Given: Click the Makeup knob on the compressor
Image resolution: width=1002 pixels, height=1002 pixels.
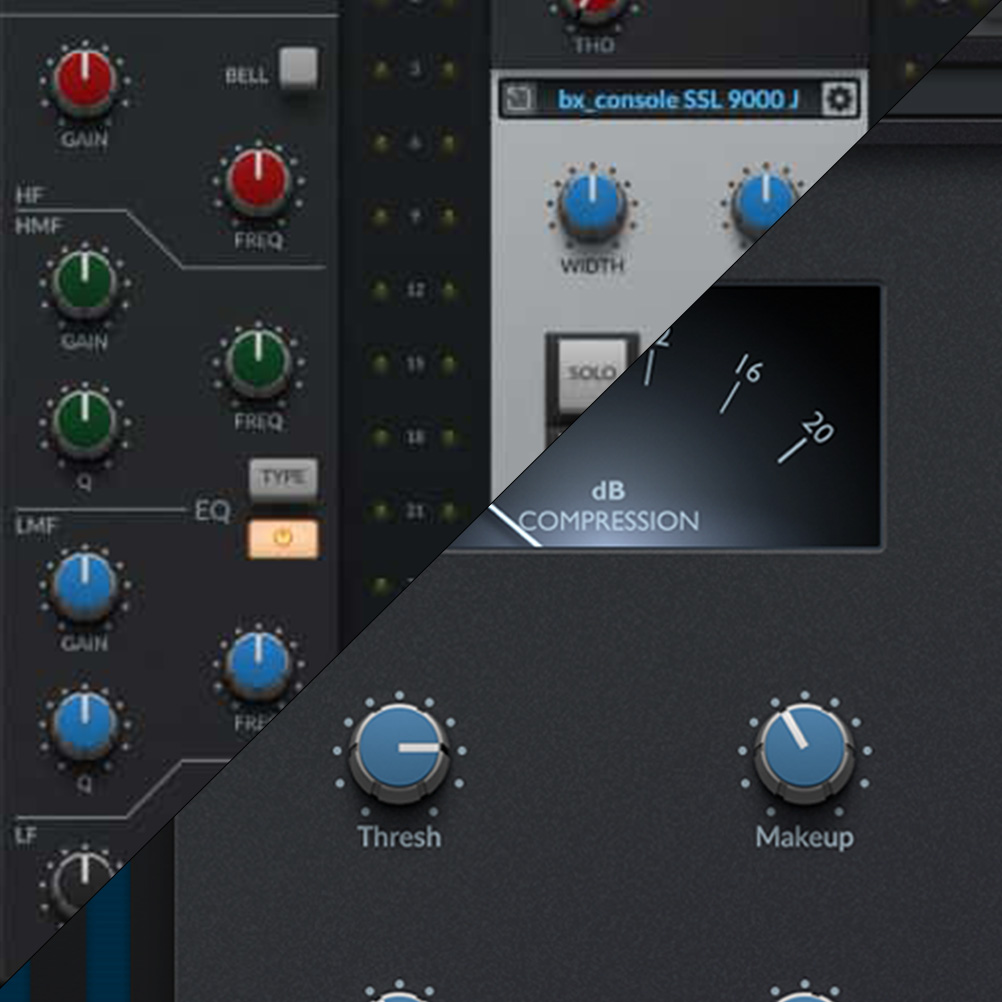Looking at the screenshot, I should [804, 752].
